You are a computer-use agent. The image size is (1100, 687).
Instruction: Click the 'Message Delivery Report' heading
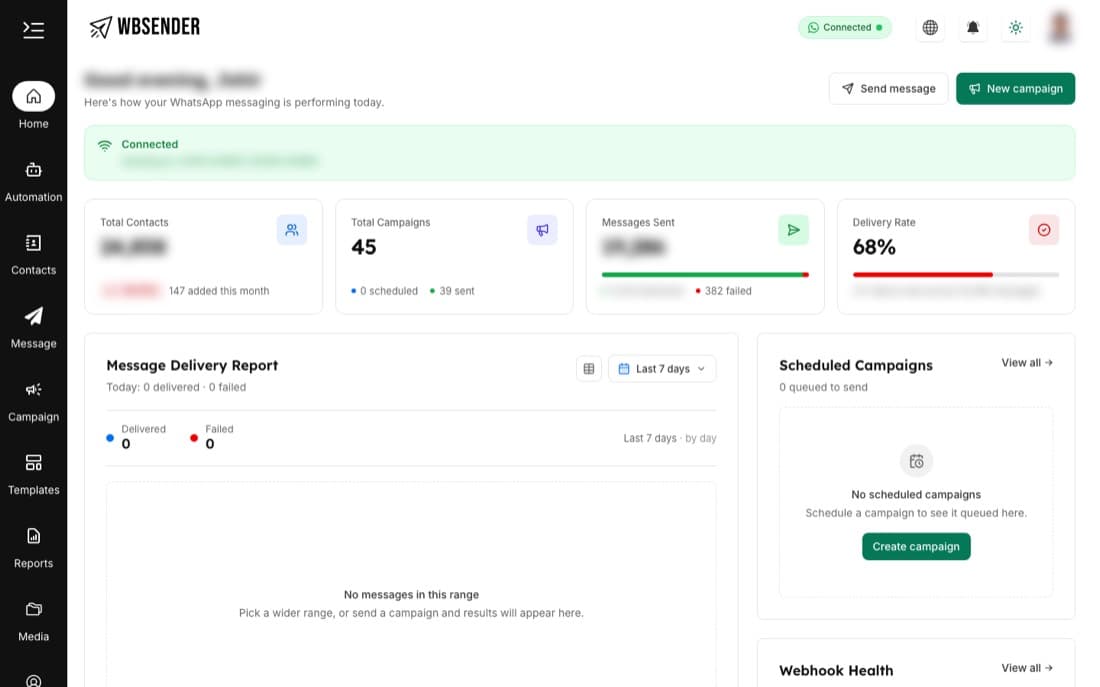192,366
